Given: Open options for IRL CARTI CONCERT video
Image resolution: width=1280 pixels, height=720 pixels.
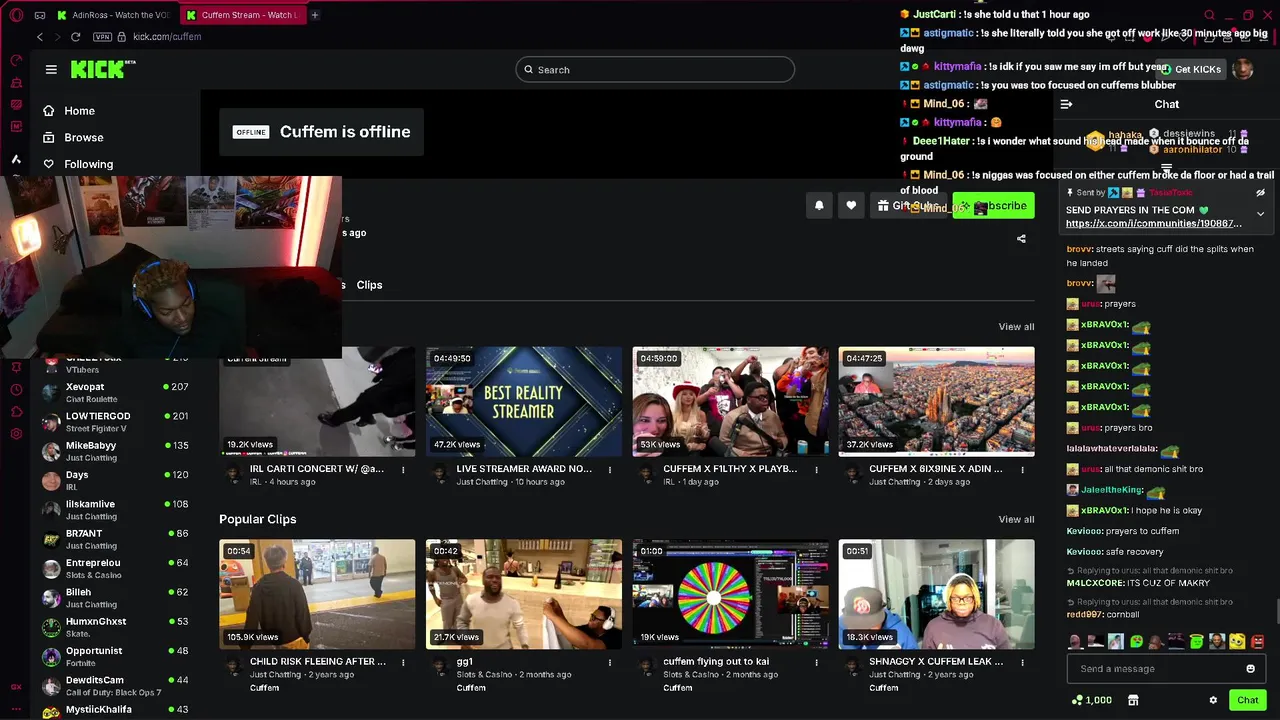Looking at the screenshot, I should tap(403, 469).
